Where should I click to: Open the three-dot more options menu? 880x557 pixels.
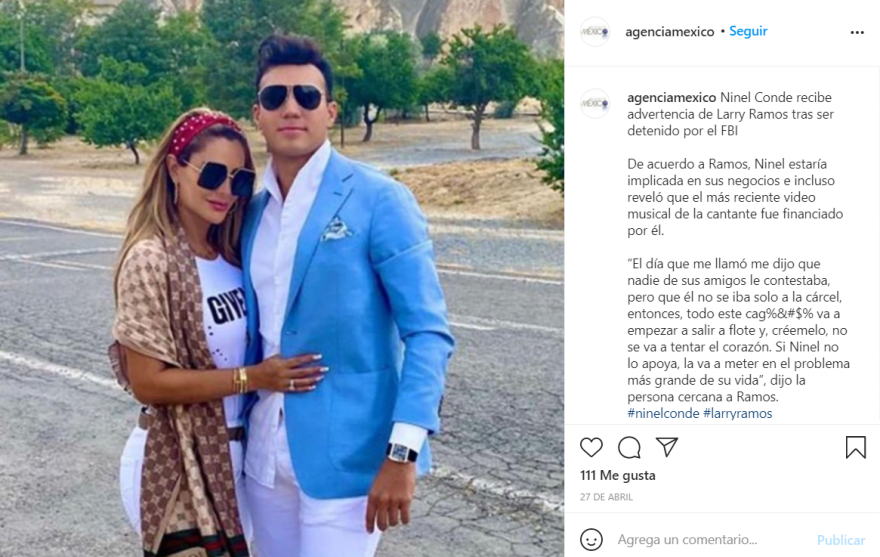[857, 33]
